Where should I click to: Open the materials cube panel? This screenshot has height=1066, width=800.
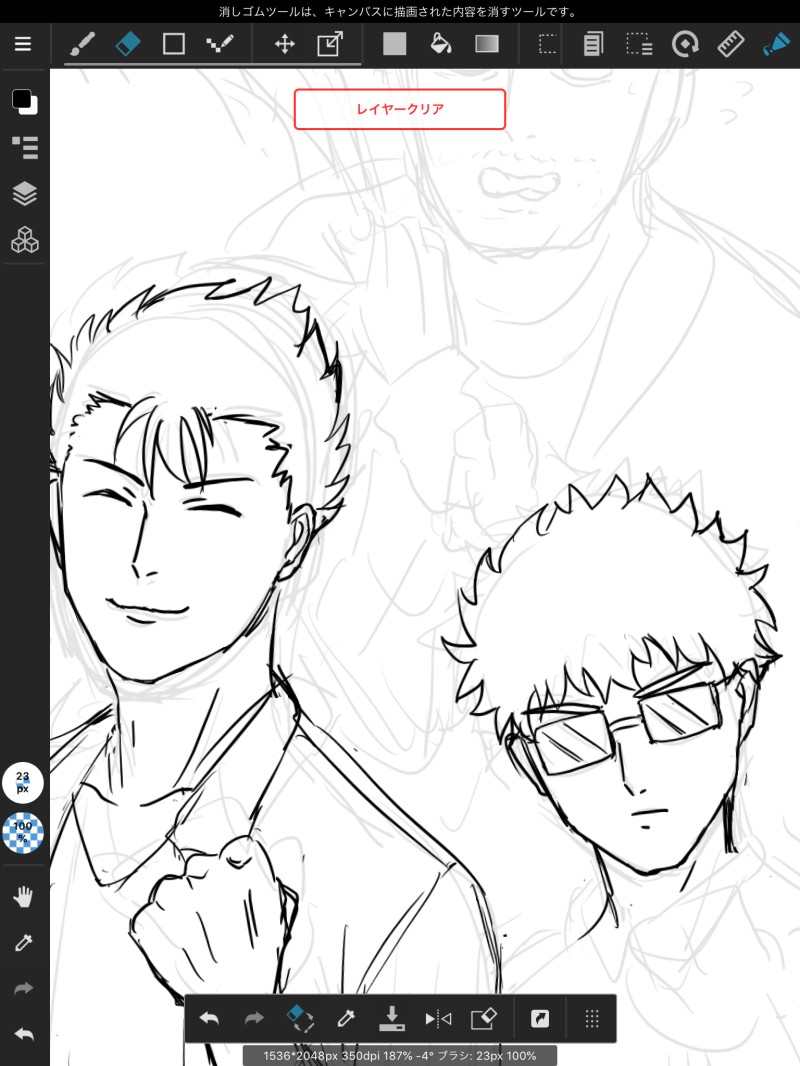pos(24,239)
